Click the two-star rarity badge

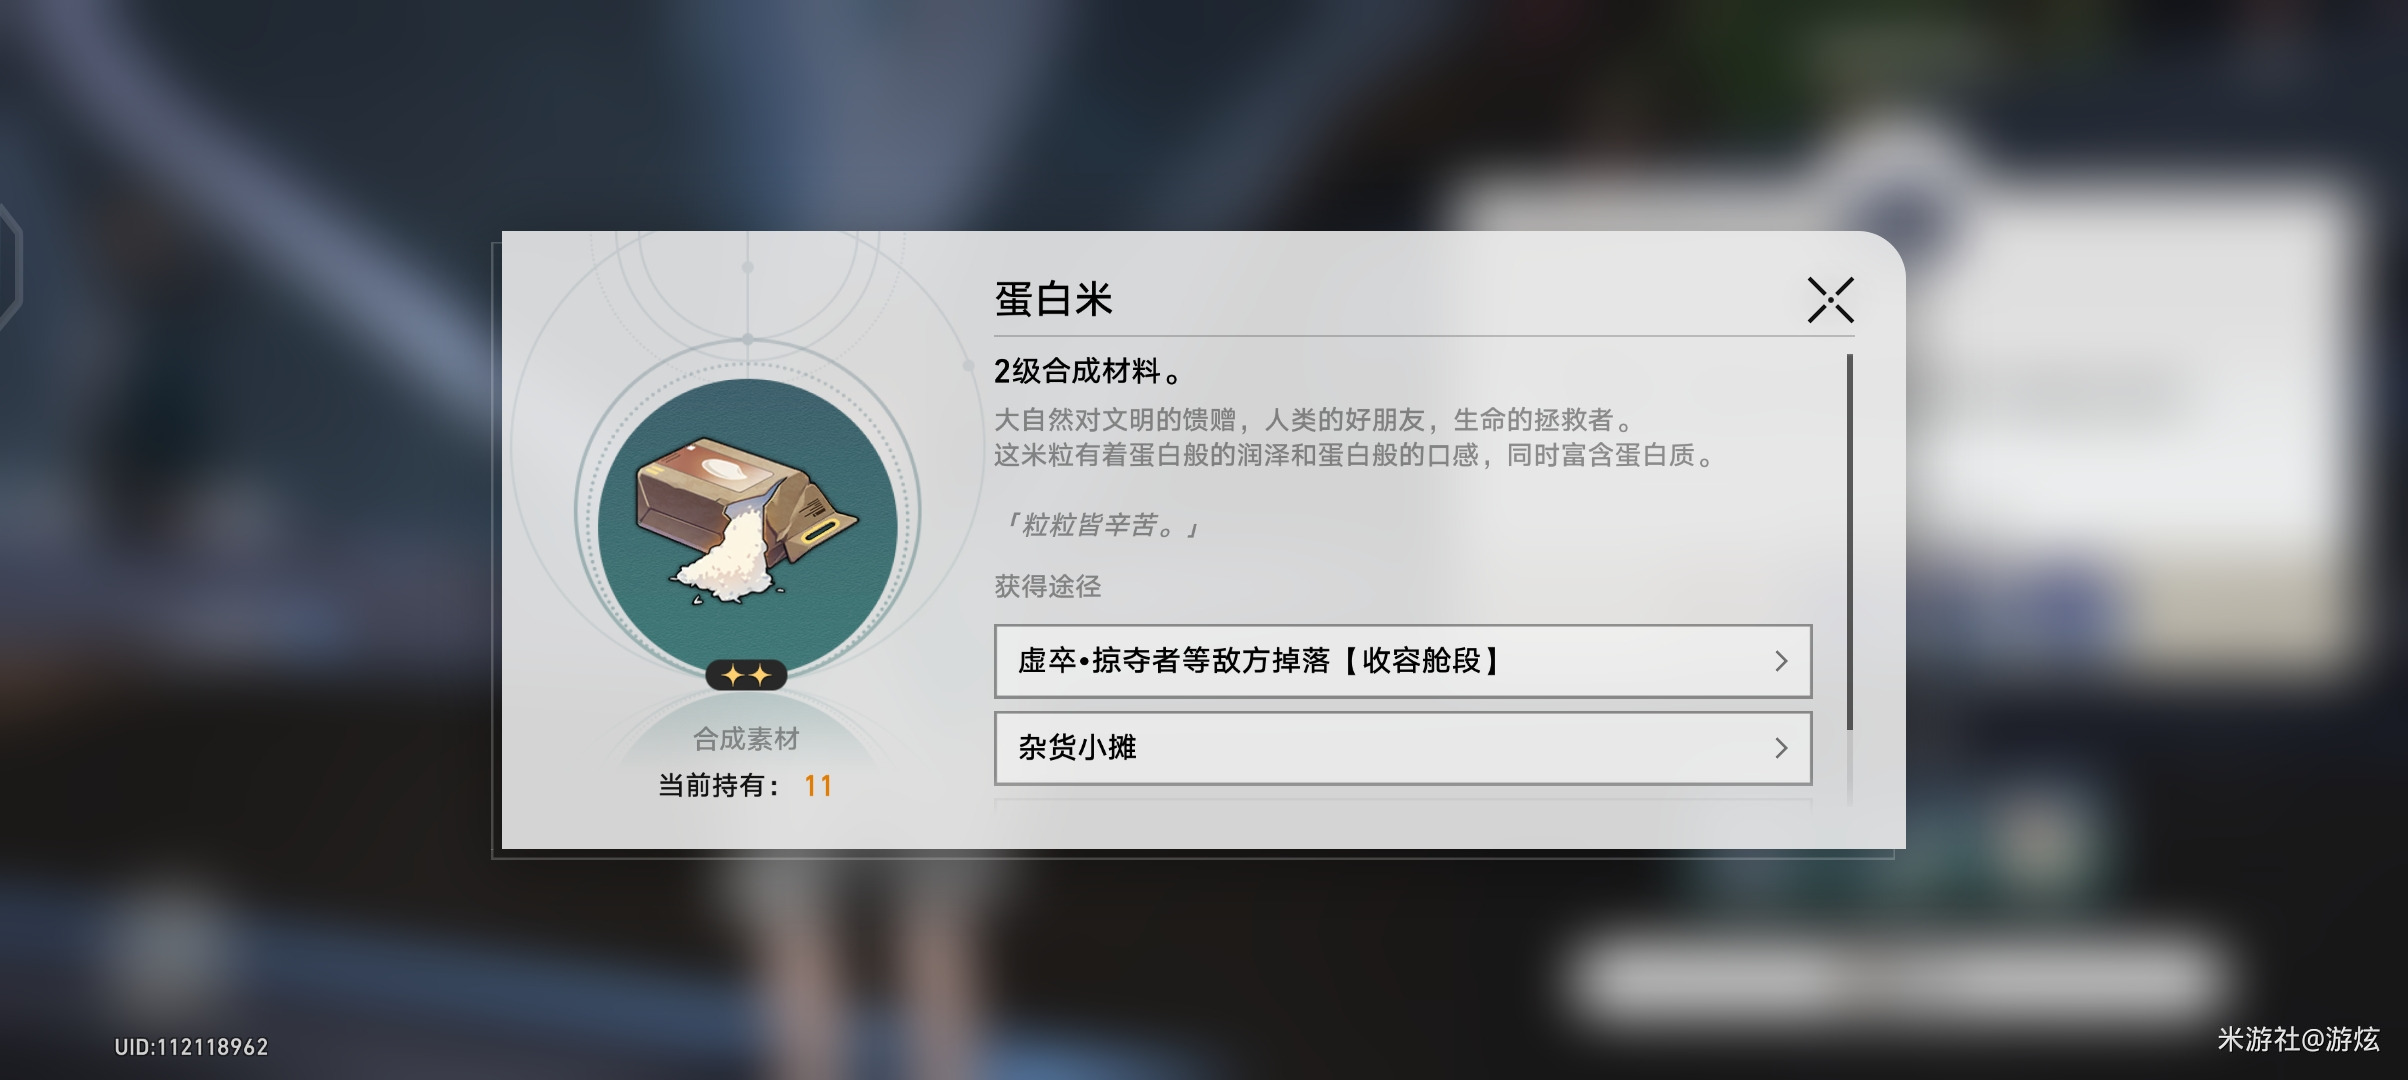pyautogui.click(x=746, y=676)
